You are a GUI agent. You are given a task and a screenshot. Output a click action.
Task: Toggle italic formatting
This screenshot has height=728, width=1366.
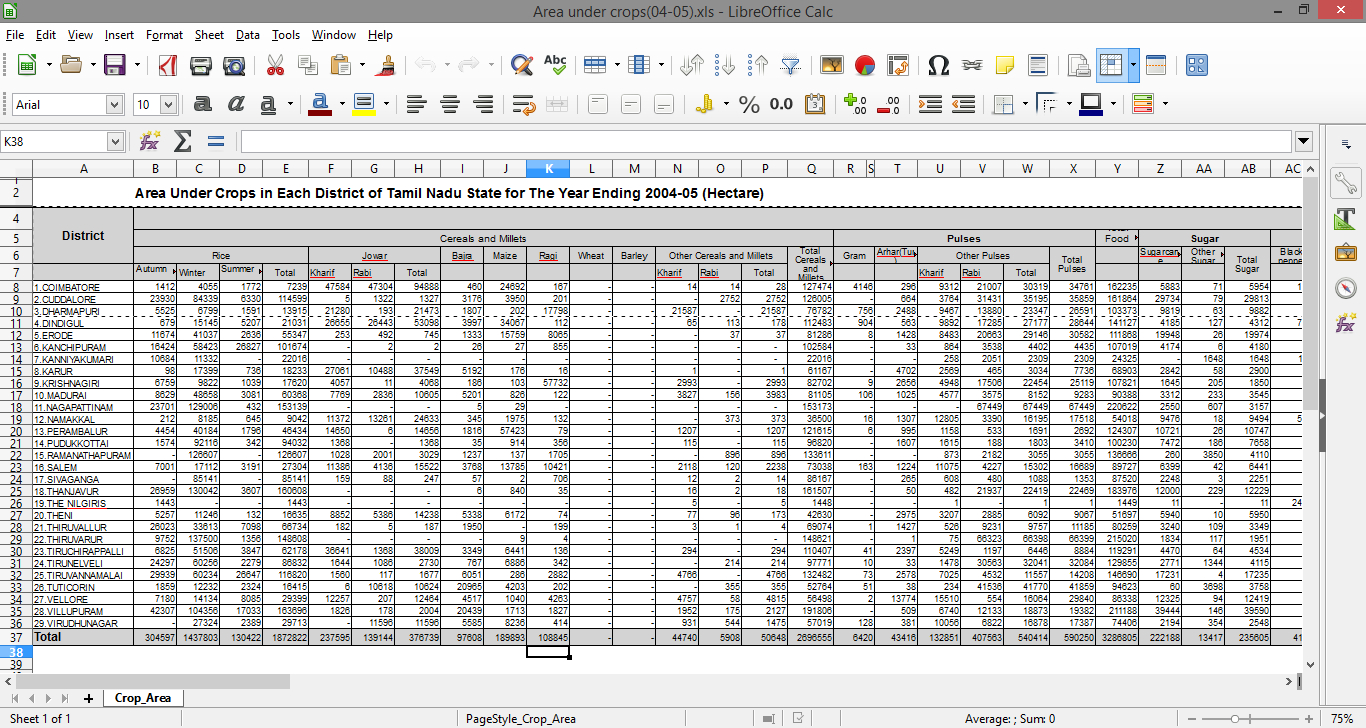point(236,103)
